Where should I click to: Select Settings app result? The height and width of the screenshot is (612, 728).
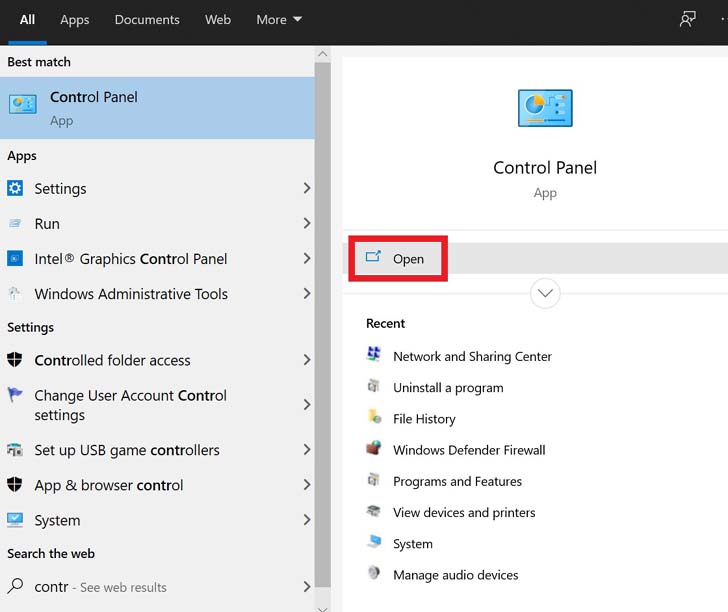(157, 188)
